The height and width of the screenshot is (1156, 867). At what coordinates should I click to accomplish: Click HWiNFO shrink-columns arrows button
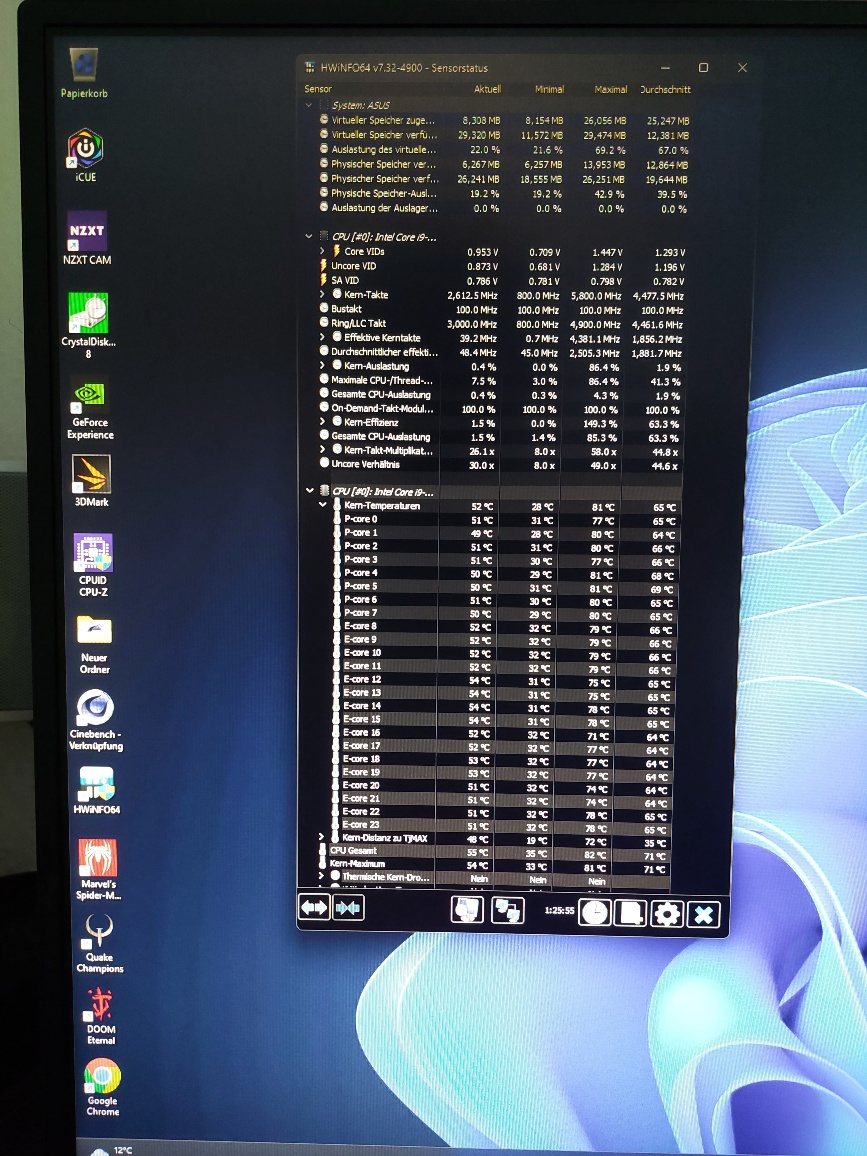(348, 908)
